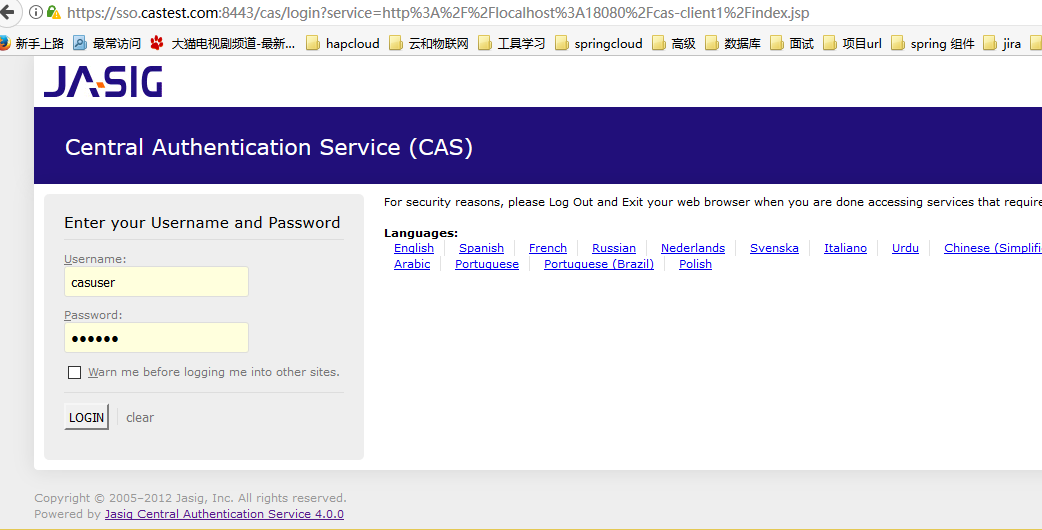The image size is (1042, 530).
Task: Switch language to Portuguese
Action: click(x=486, y=264)
